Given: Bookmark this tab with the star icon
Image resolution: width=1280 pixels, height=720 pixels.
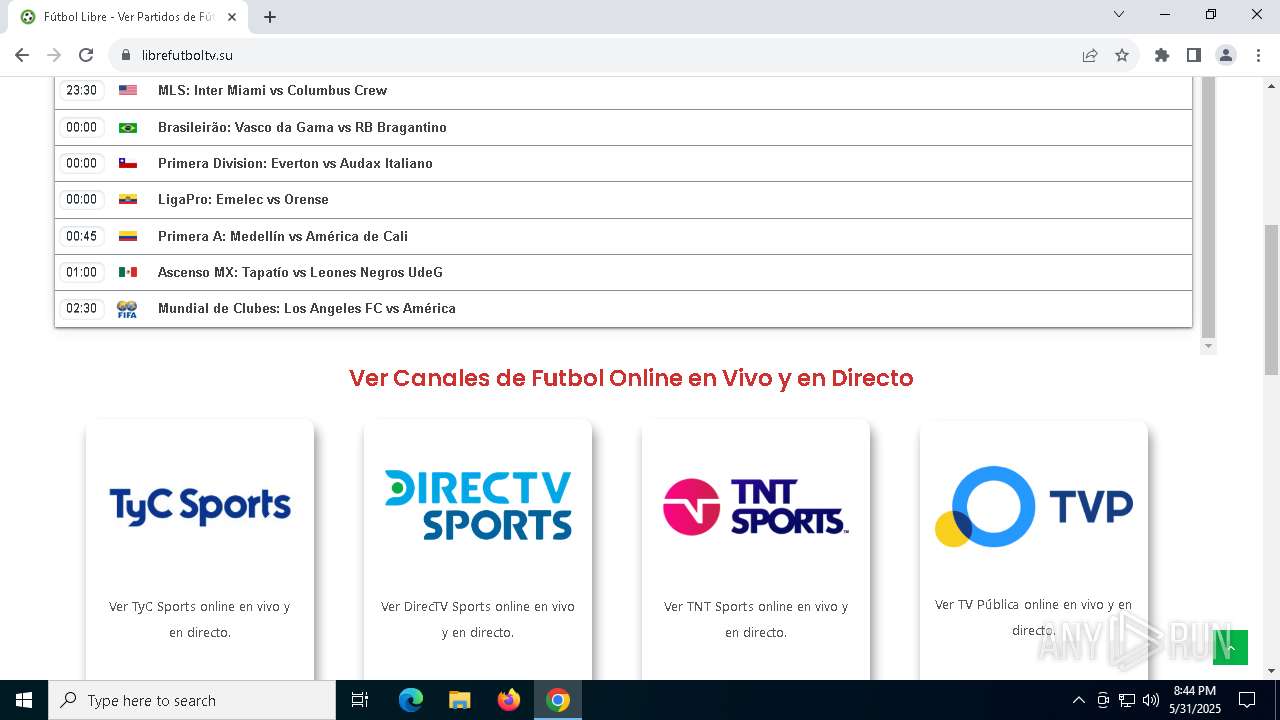Looking at the screenshot, I should click(x=1122, y=55).
